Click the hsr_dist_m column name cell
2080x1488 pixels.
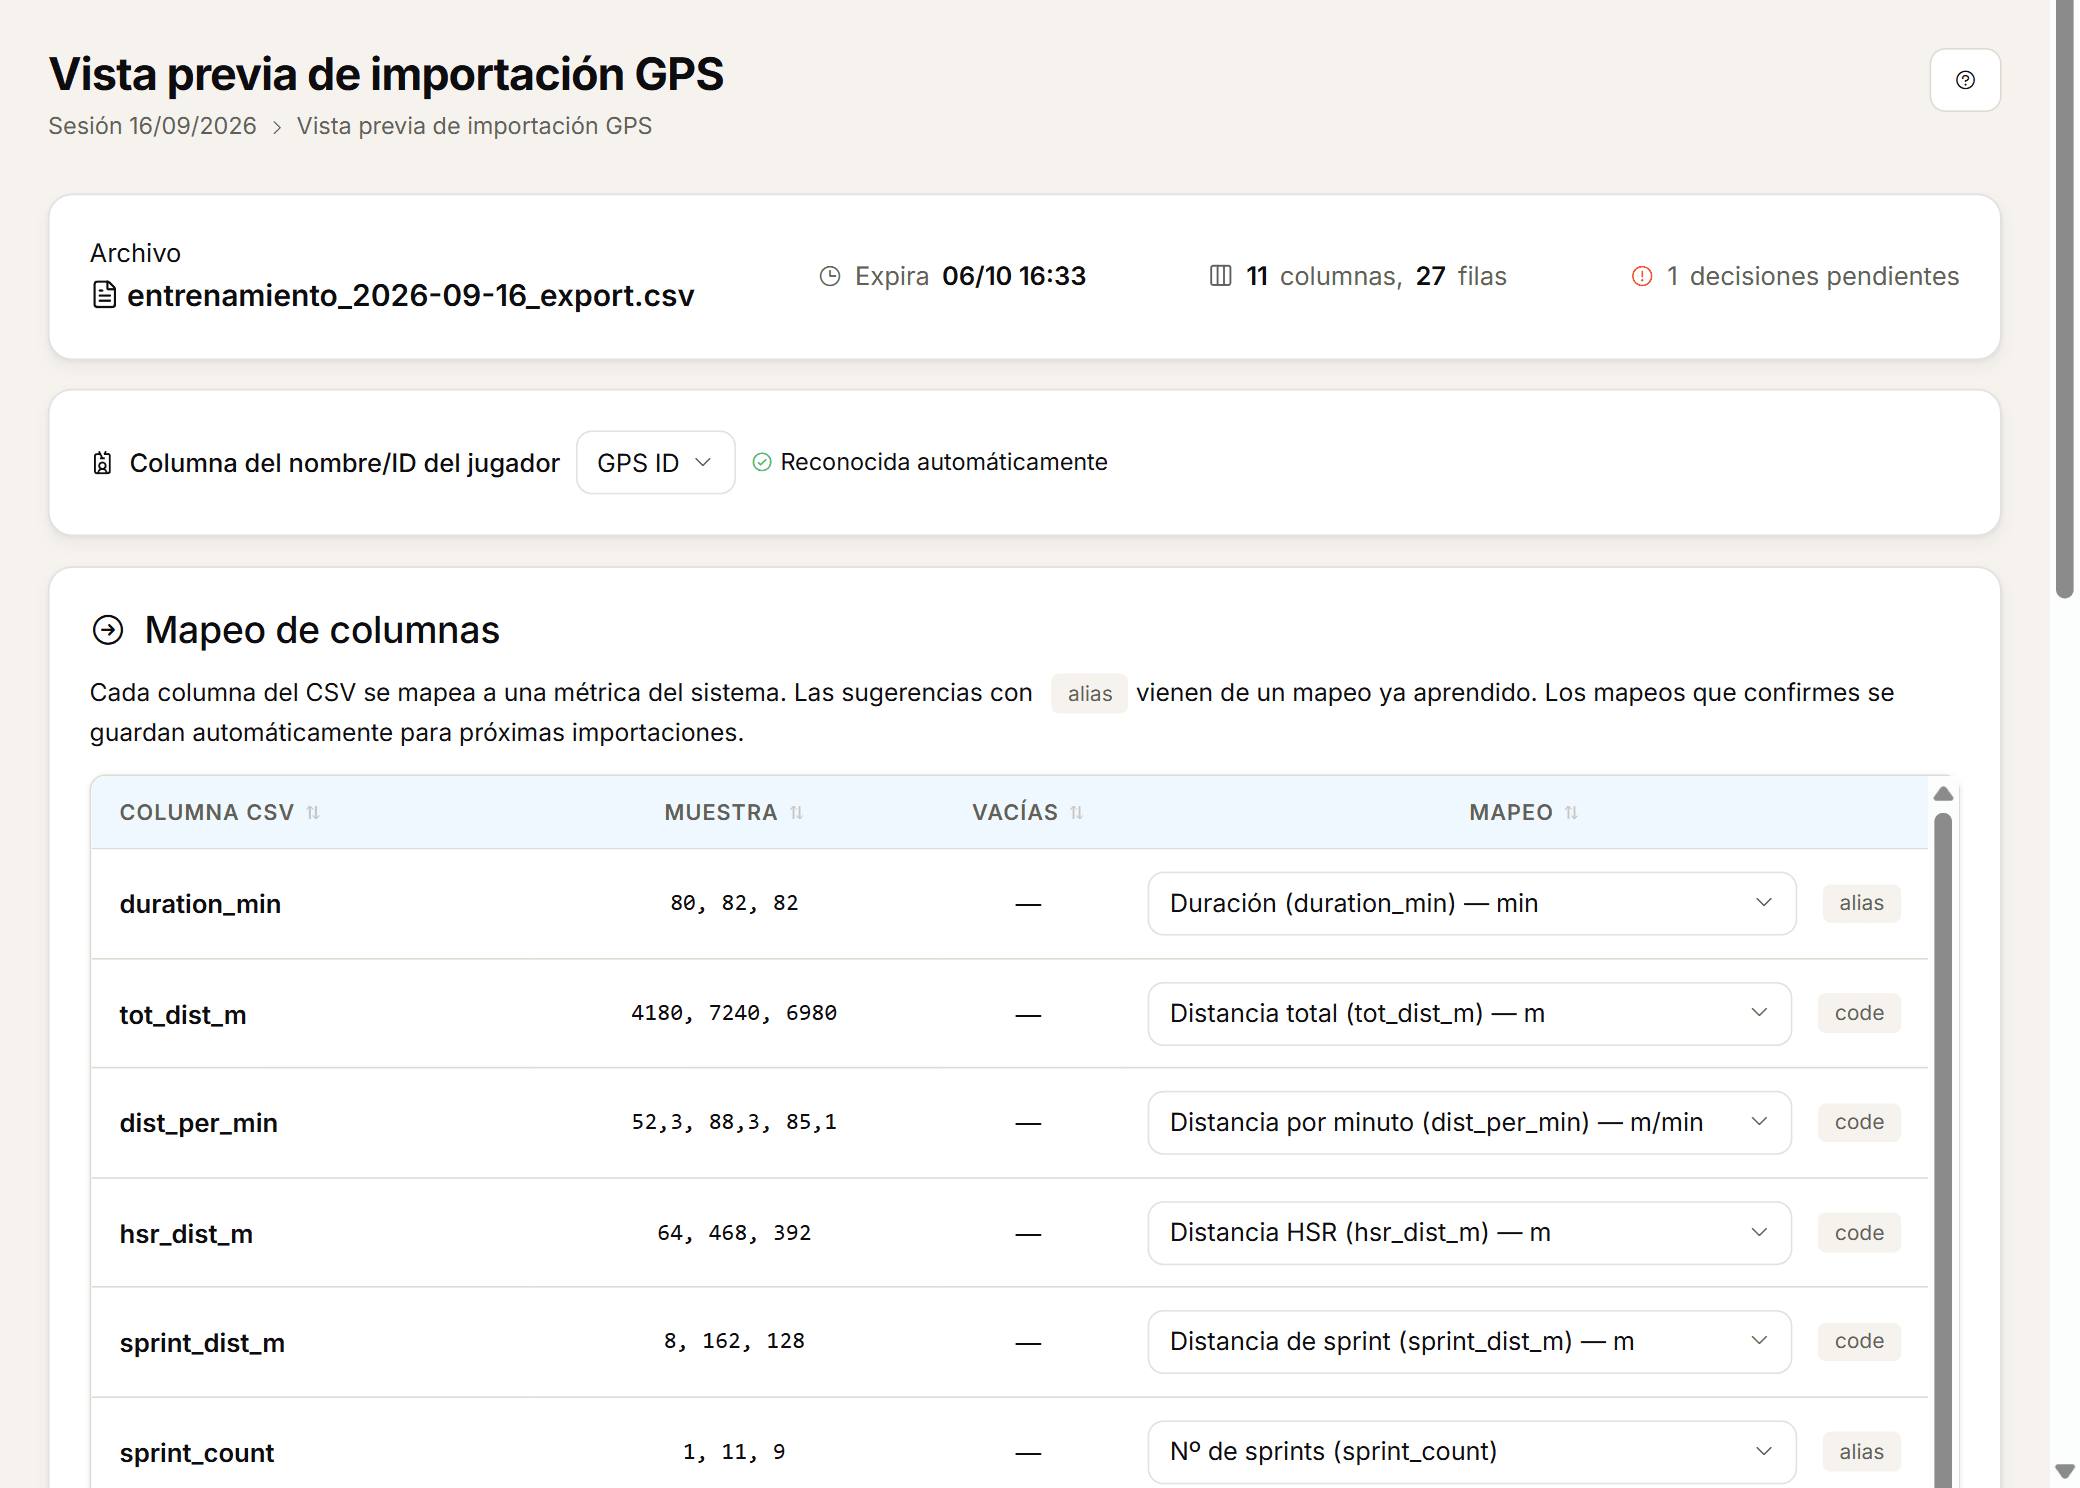186,1234
